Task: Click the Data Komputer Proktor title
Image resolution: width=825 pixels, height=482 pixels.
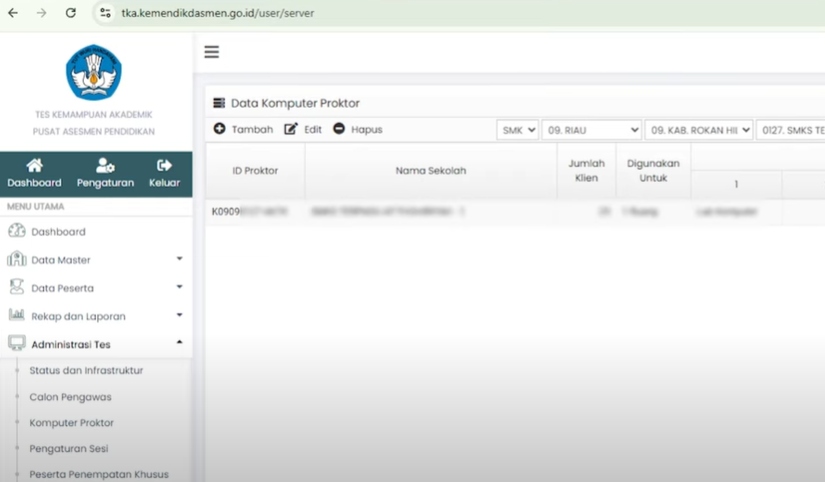Action: pos(295,103)
